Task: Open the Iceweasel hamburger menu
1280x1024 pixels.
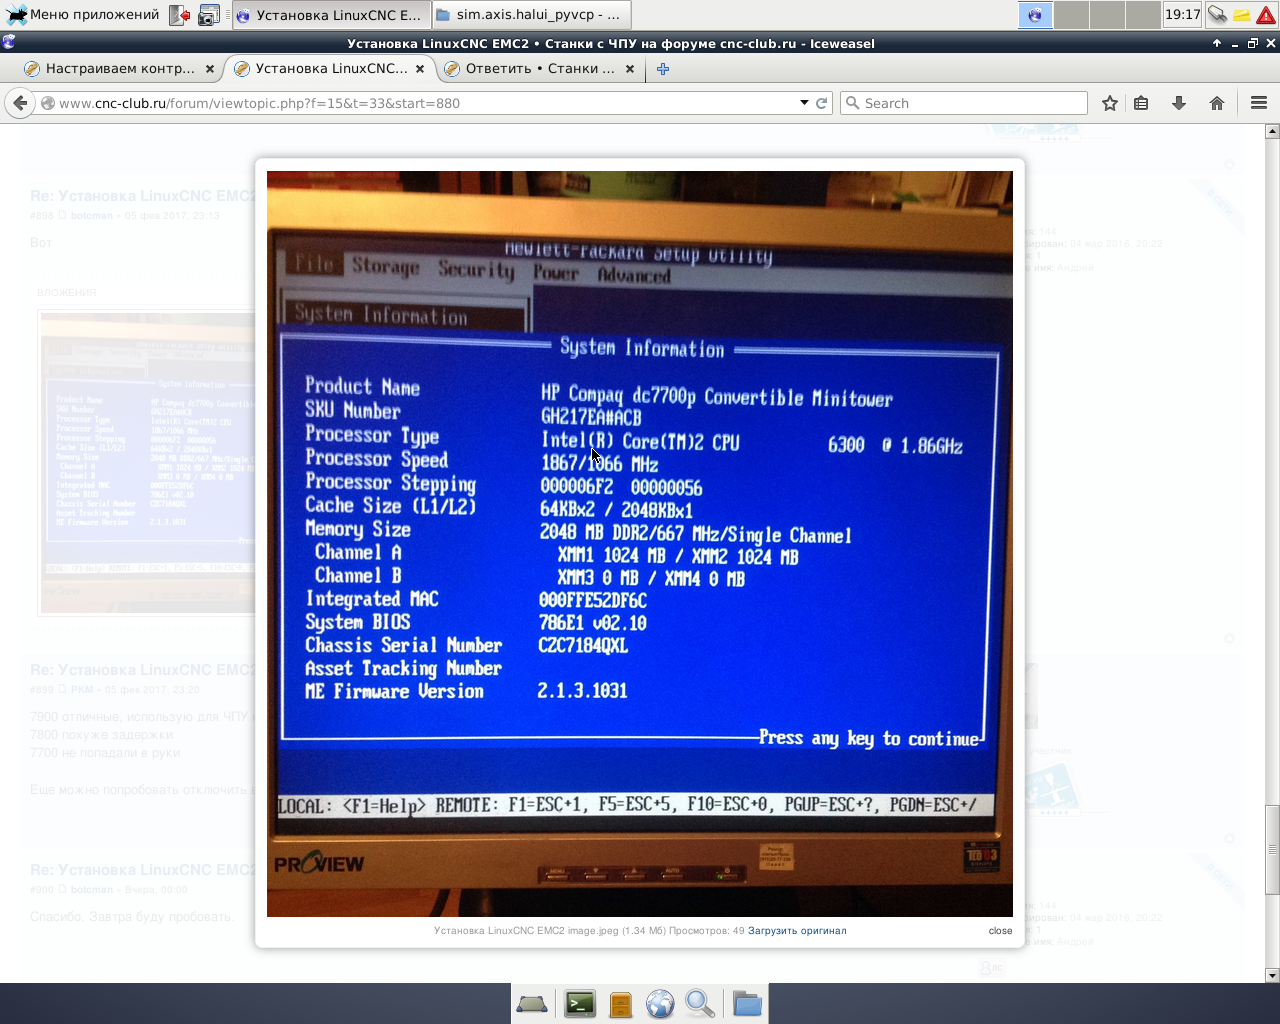Action: click(x=1259, y=103)
